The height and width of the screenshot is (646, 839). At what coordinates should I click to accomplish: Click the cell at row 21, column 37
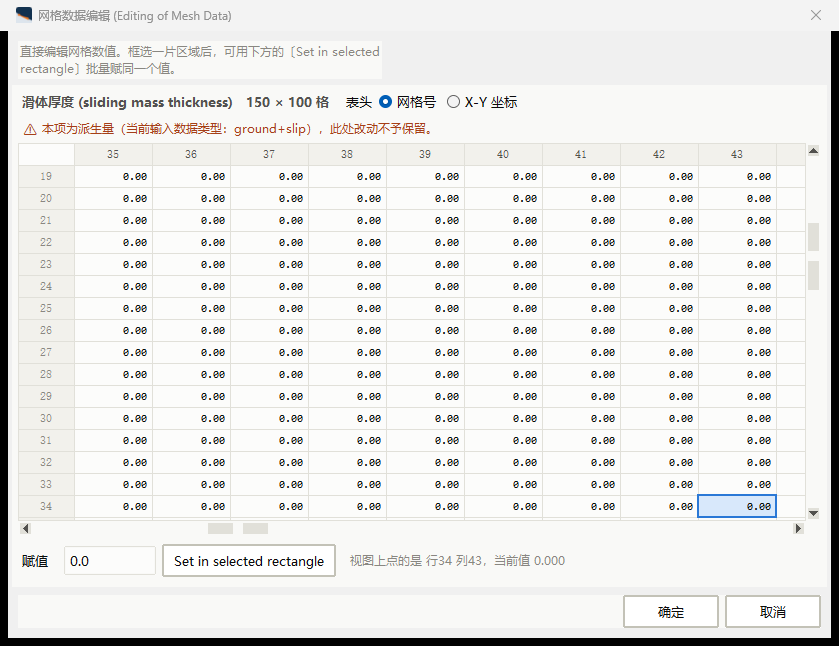pos(270,221)
